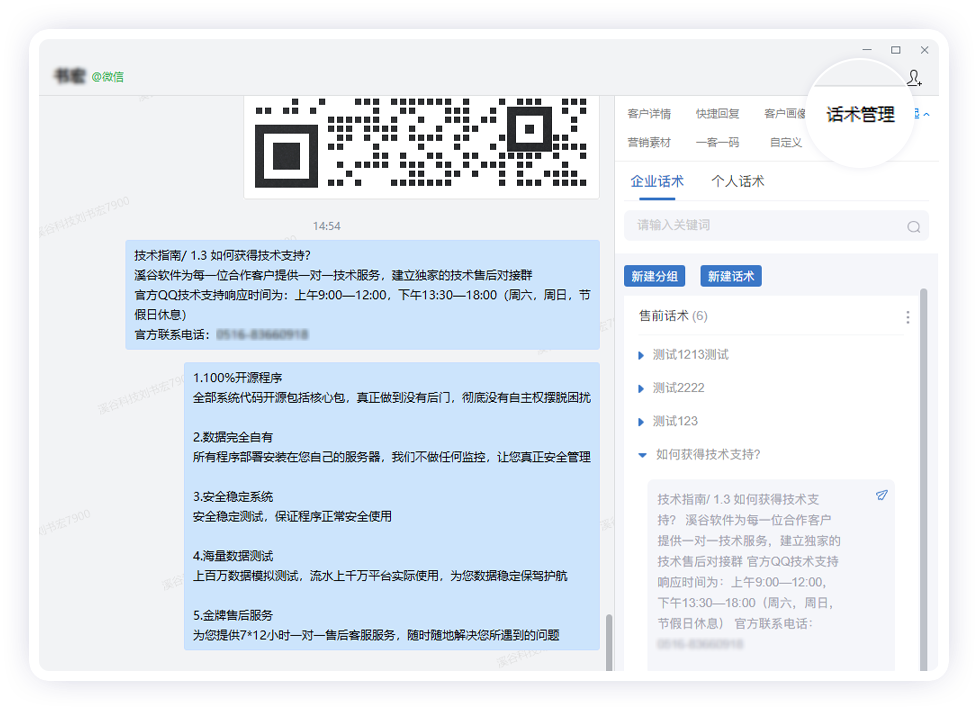
Task: Switch to the 个人话术 tab
Action: (737, 182)
